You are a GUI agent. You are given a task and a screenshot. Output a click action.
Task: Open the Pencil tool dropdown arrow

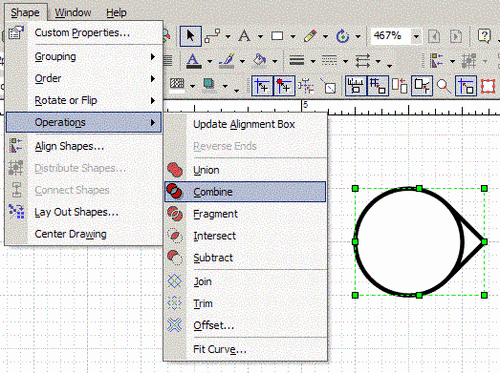[325, 36]
